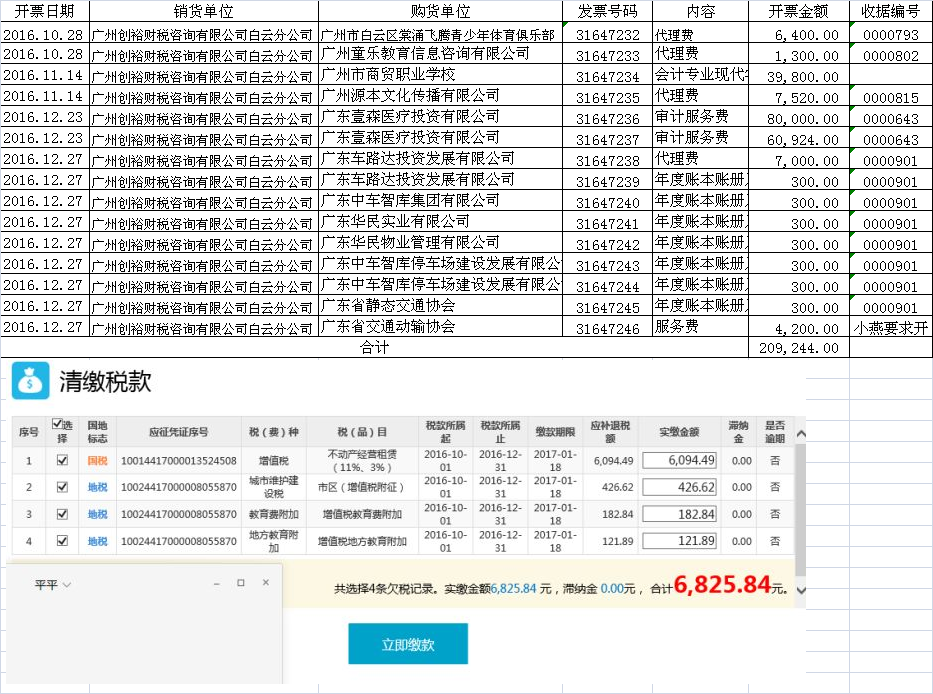The height and width of the screenshot is (694, 933).
Task: Click the 6,094.49 payment amount field
Action: coord(679,460)
